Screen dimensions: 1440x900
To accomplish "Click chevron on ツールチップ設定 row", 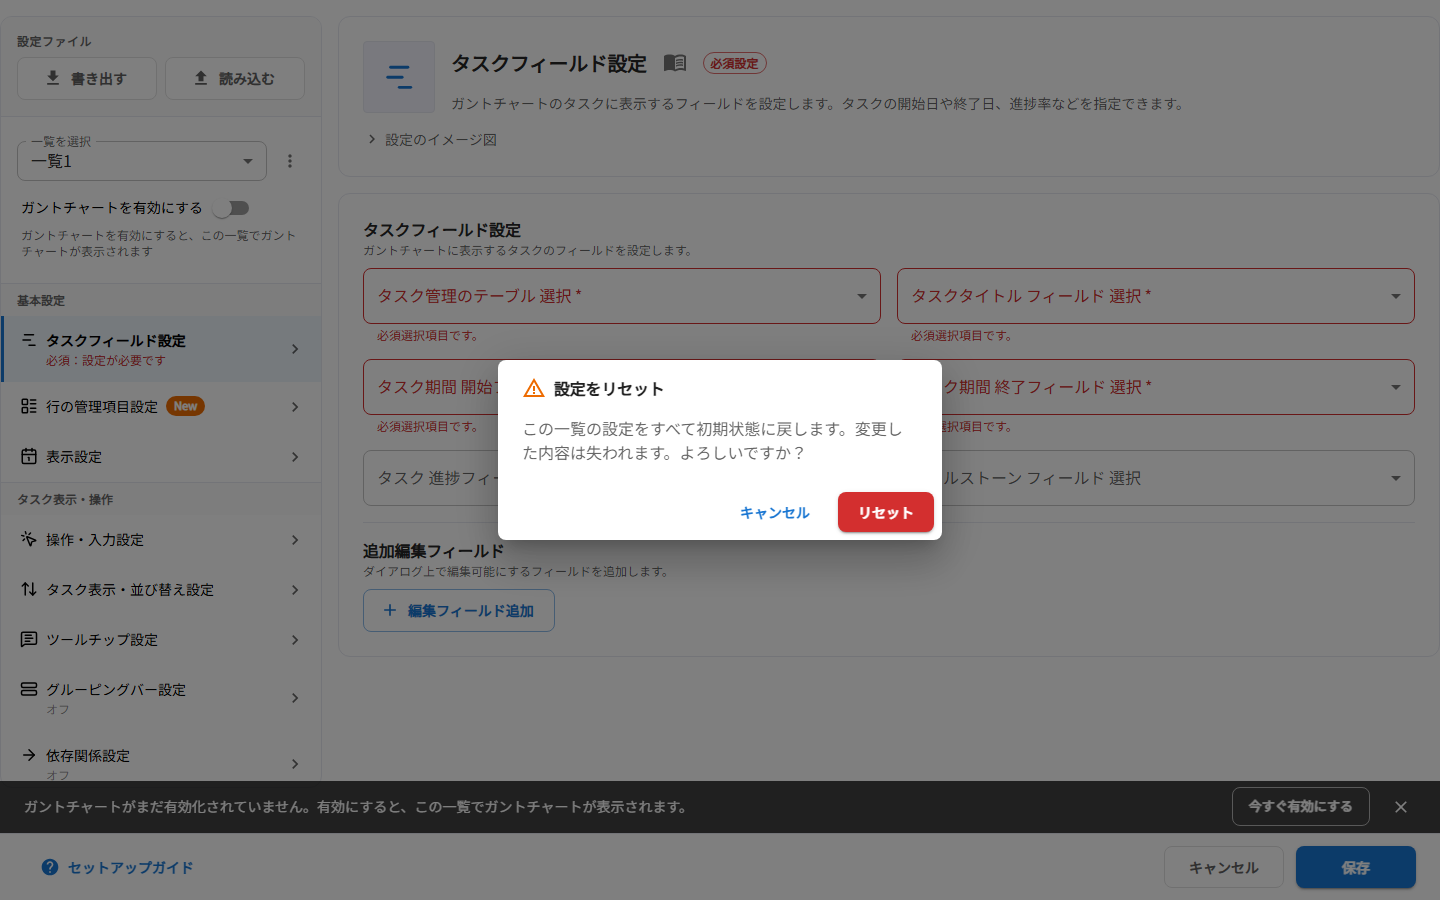I will click(295, 640).
